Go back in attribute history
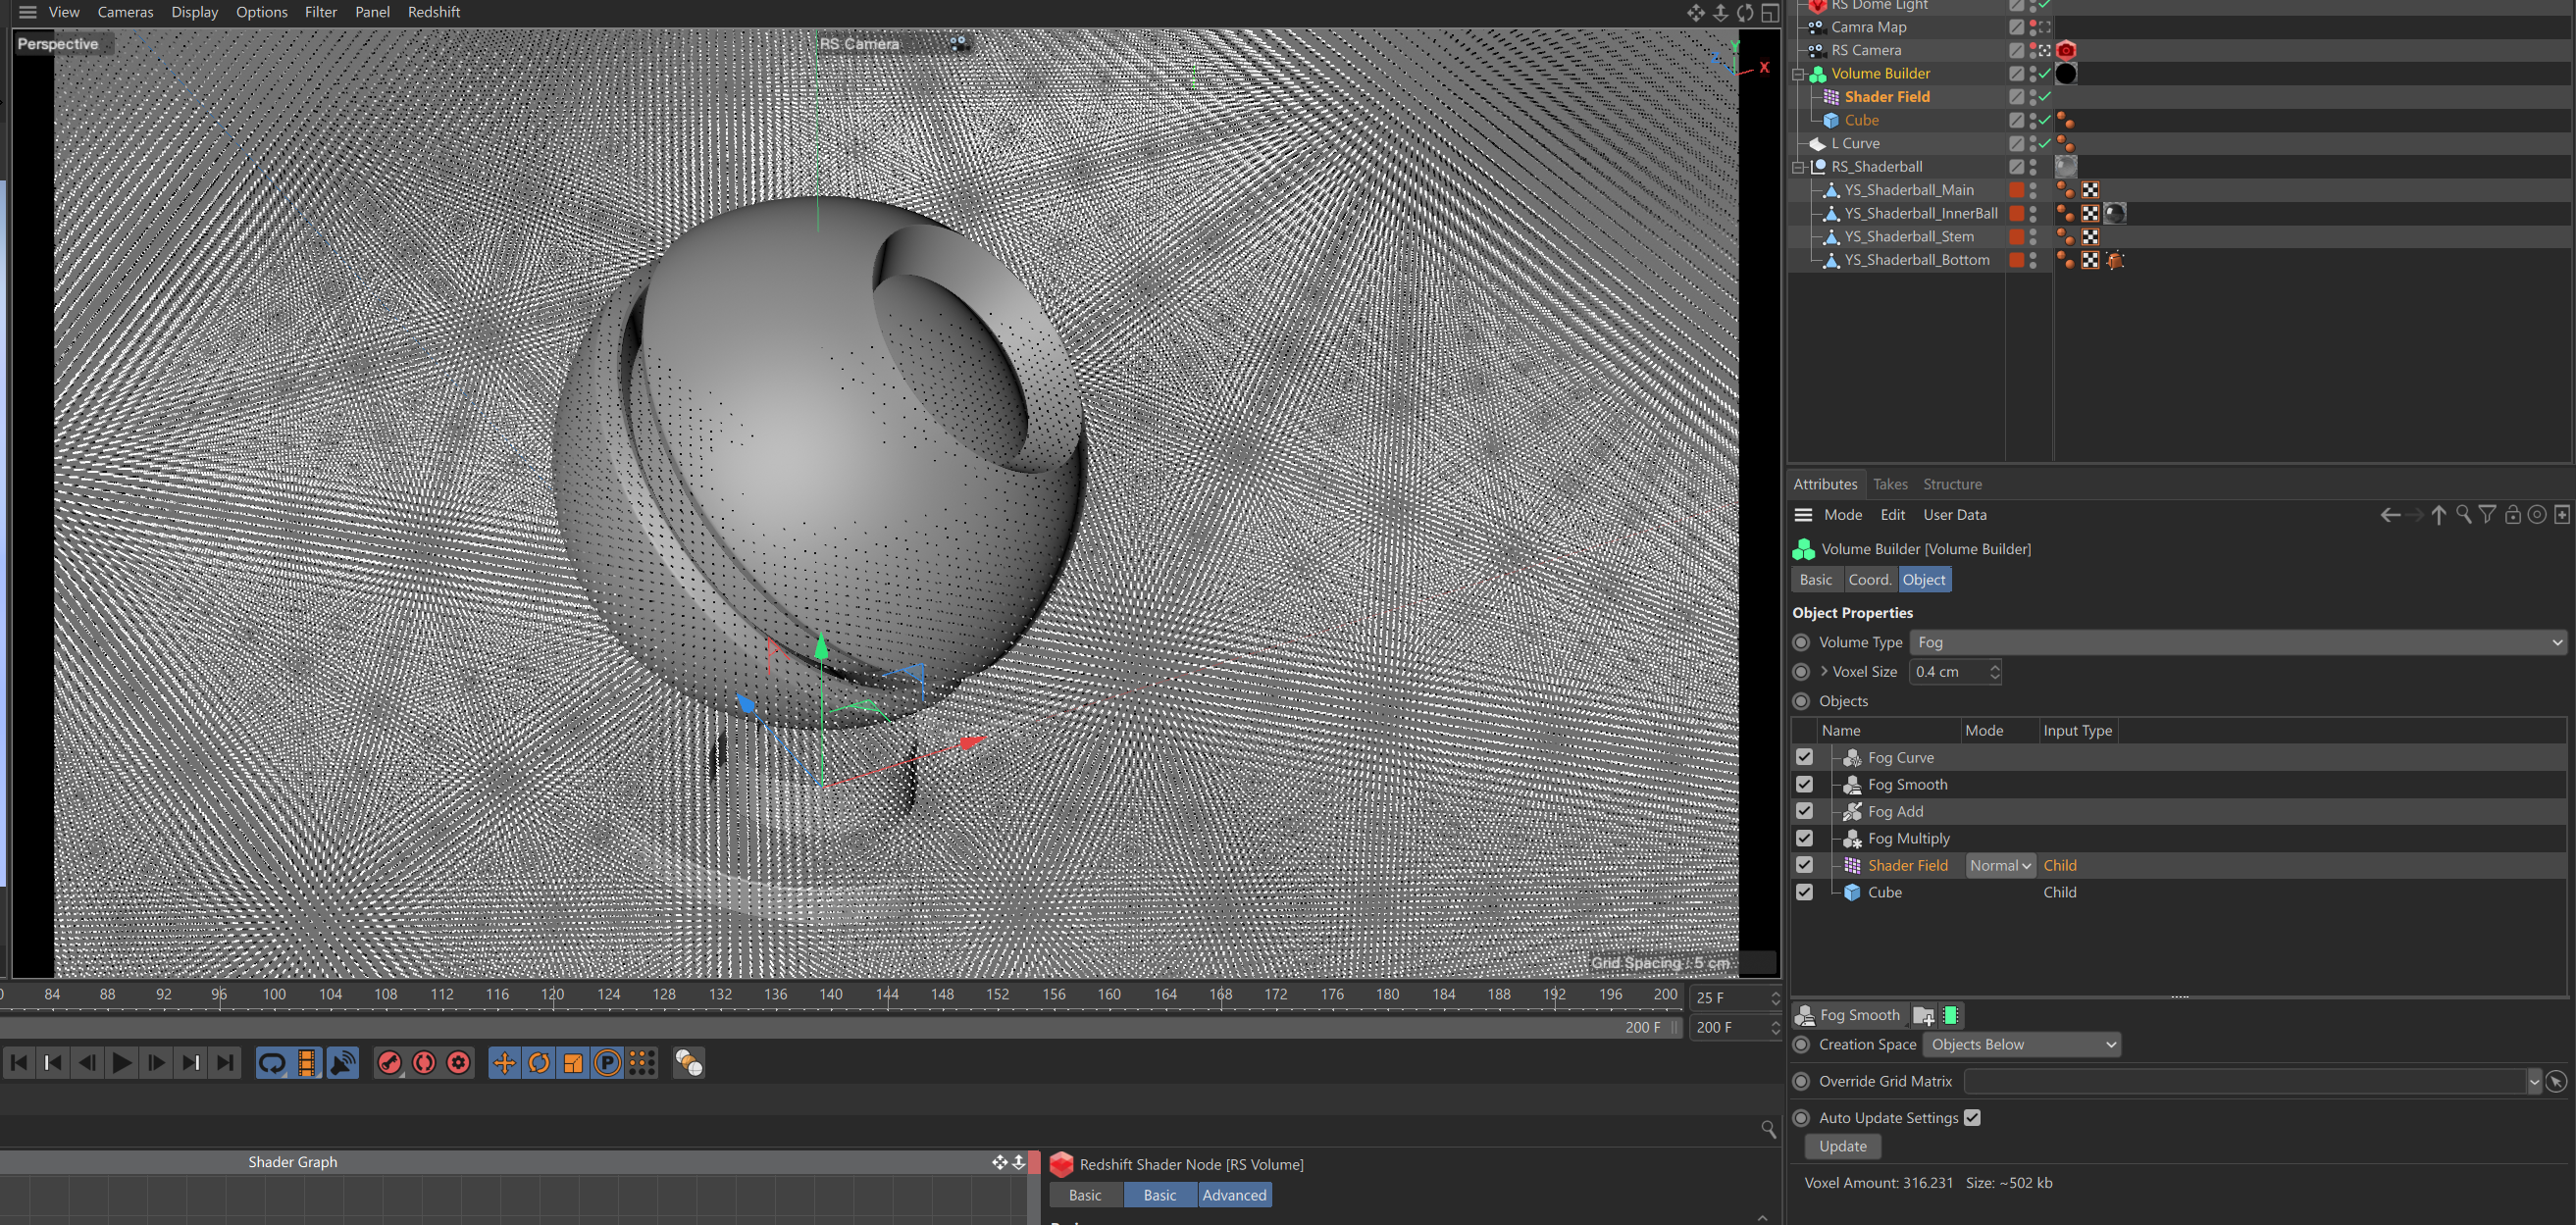The height and width of the screenshot is (1225, 2576). [x=2390, y=514]
